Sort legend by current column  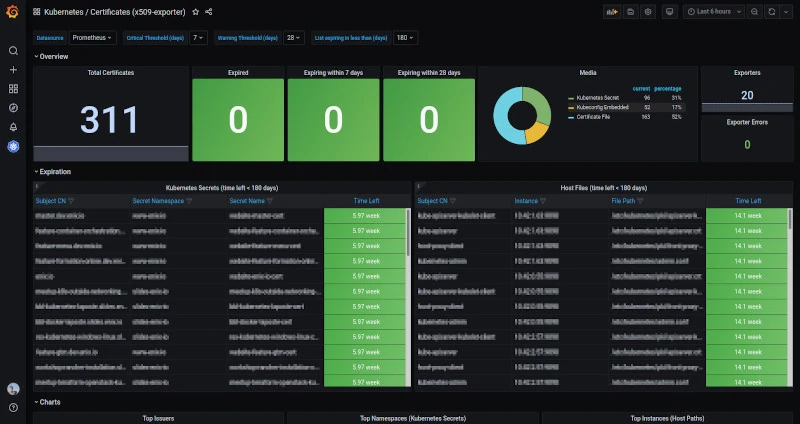(641, 89)
